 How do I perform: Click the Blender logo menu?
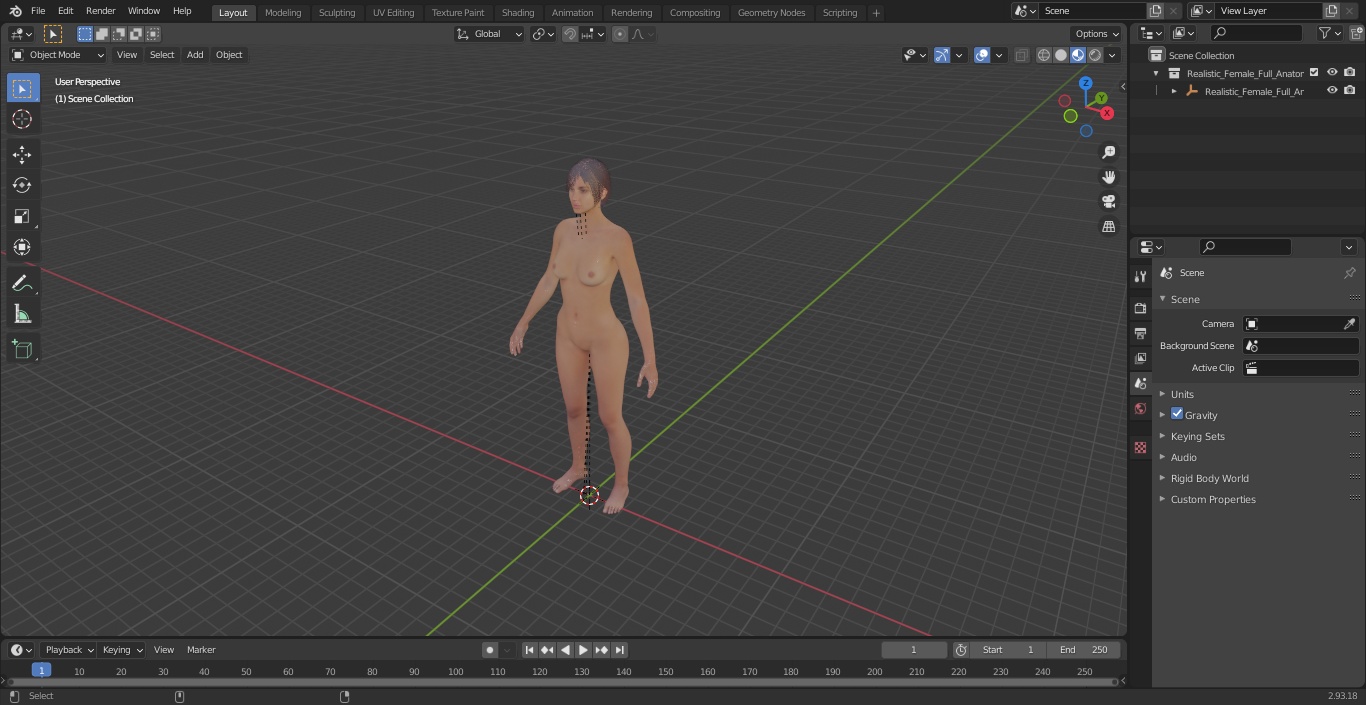[15, 11]
